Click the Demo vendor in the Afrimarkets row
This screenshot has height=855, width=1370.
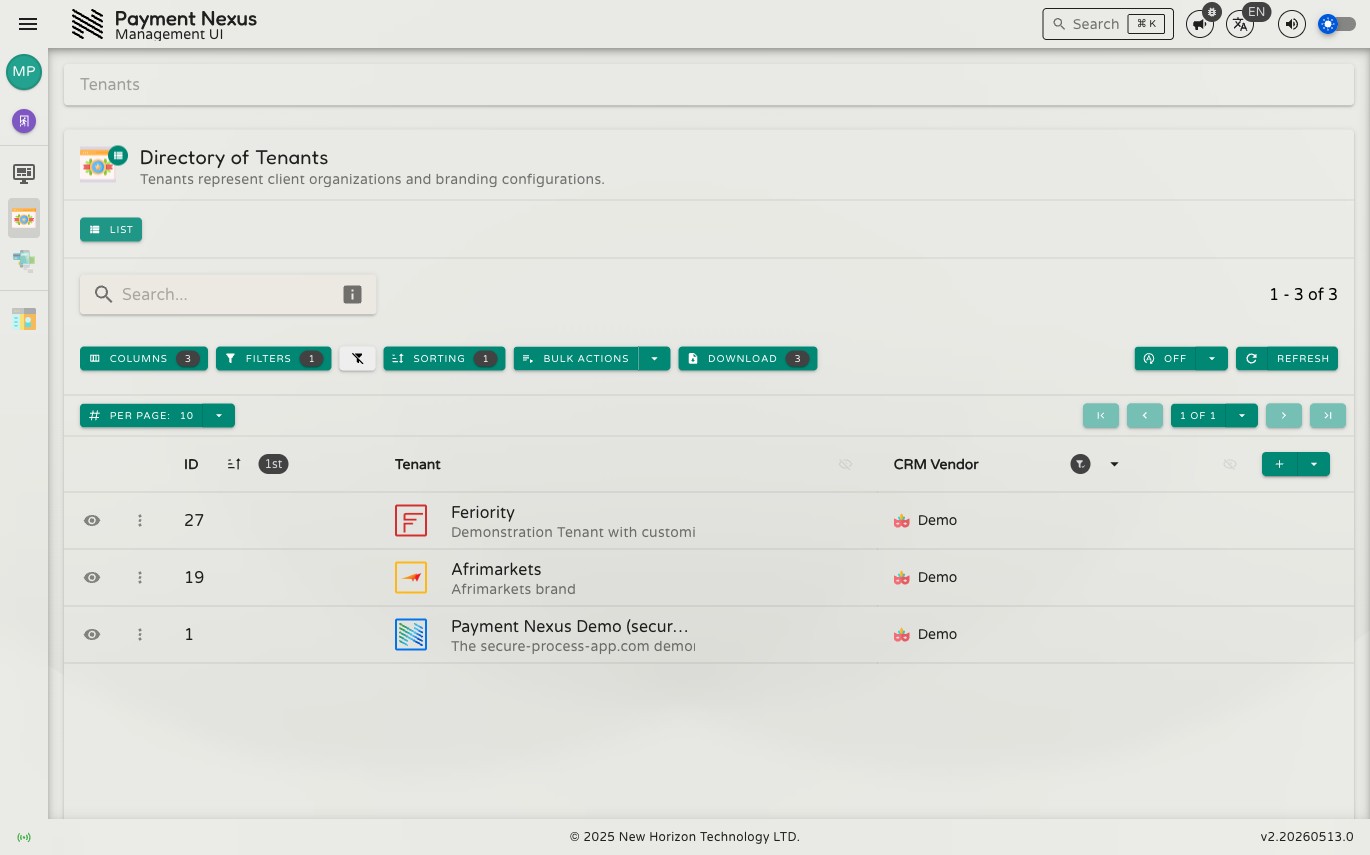pyautogui.click(x=926, y=577)
